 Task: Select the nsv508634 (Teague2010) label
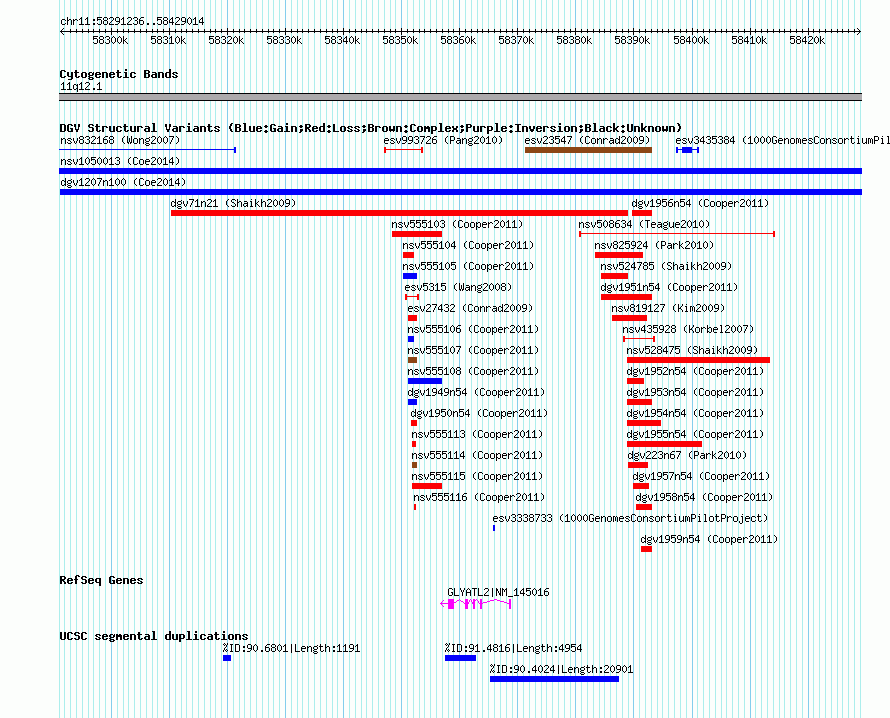pyautogui.click(x=644, y=224)
